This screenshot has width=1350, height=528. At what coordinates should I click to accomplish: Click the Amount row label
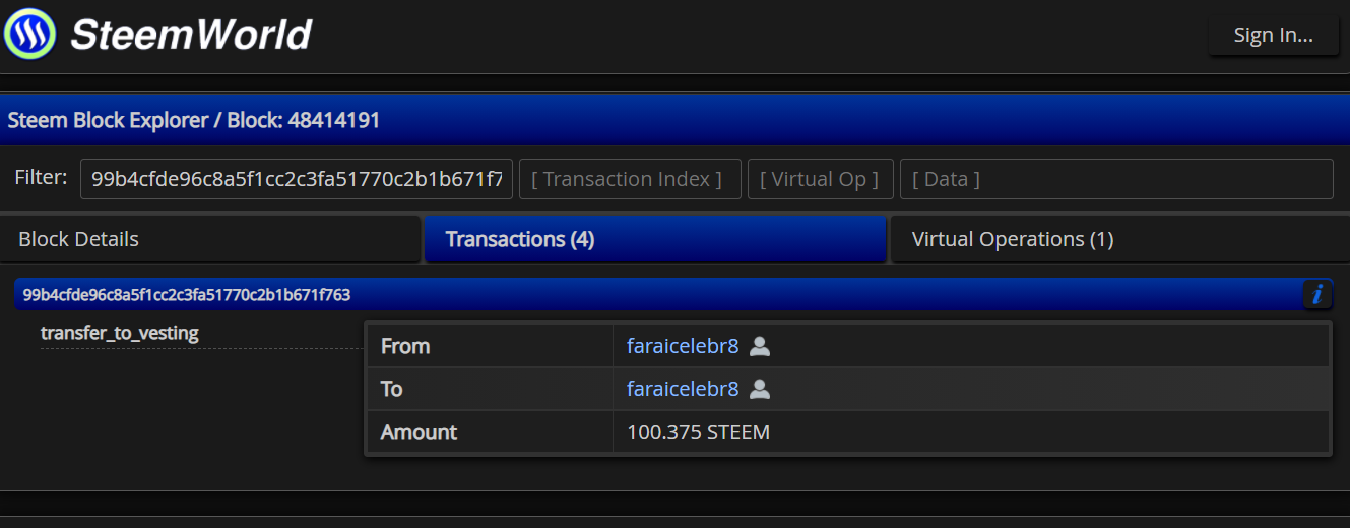pos(419,432)
